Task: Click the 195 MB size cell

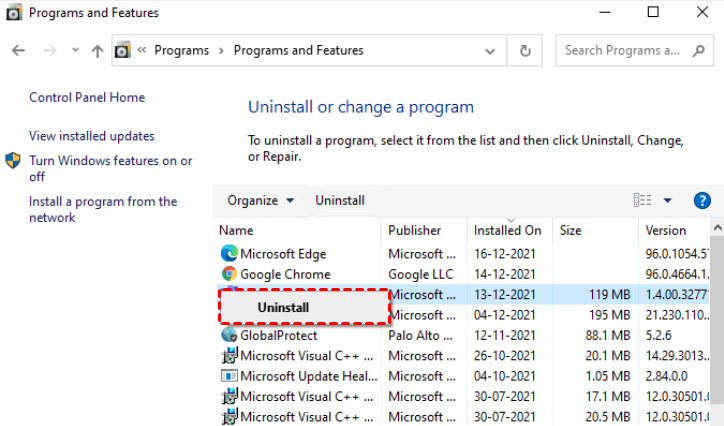Action: 609,315
